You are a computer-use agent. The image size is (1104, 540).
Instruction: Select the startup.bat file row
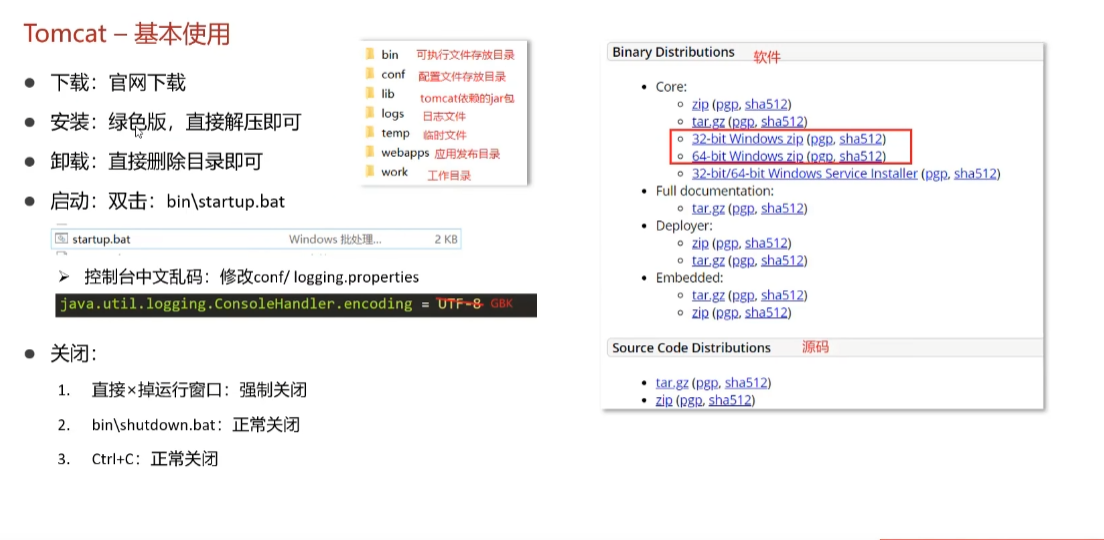[x=256, y=239]
